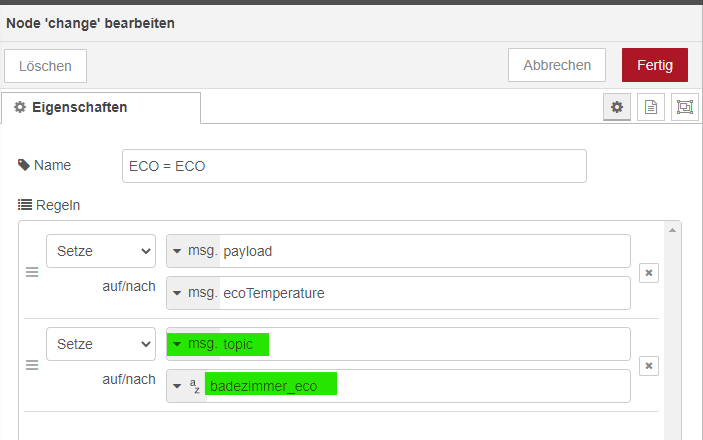Open node appearance settings icon
The image size is (703, 440).
point(685,107)
